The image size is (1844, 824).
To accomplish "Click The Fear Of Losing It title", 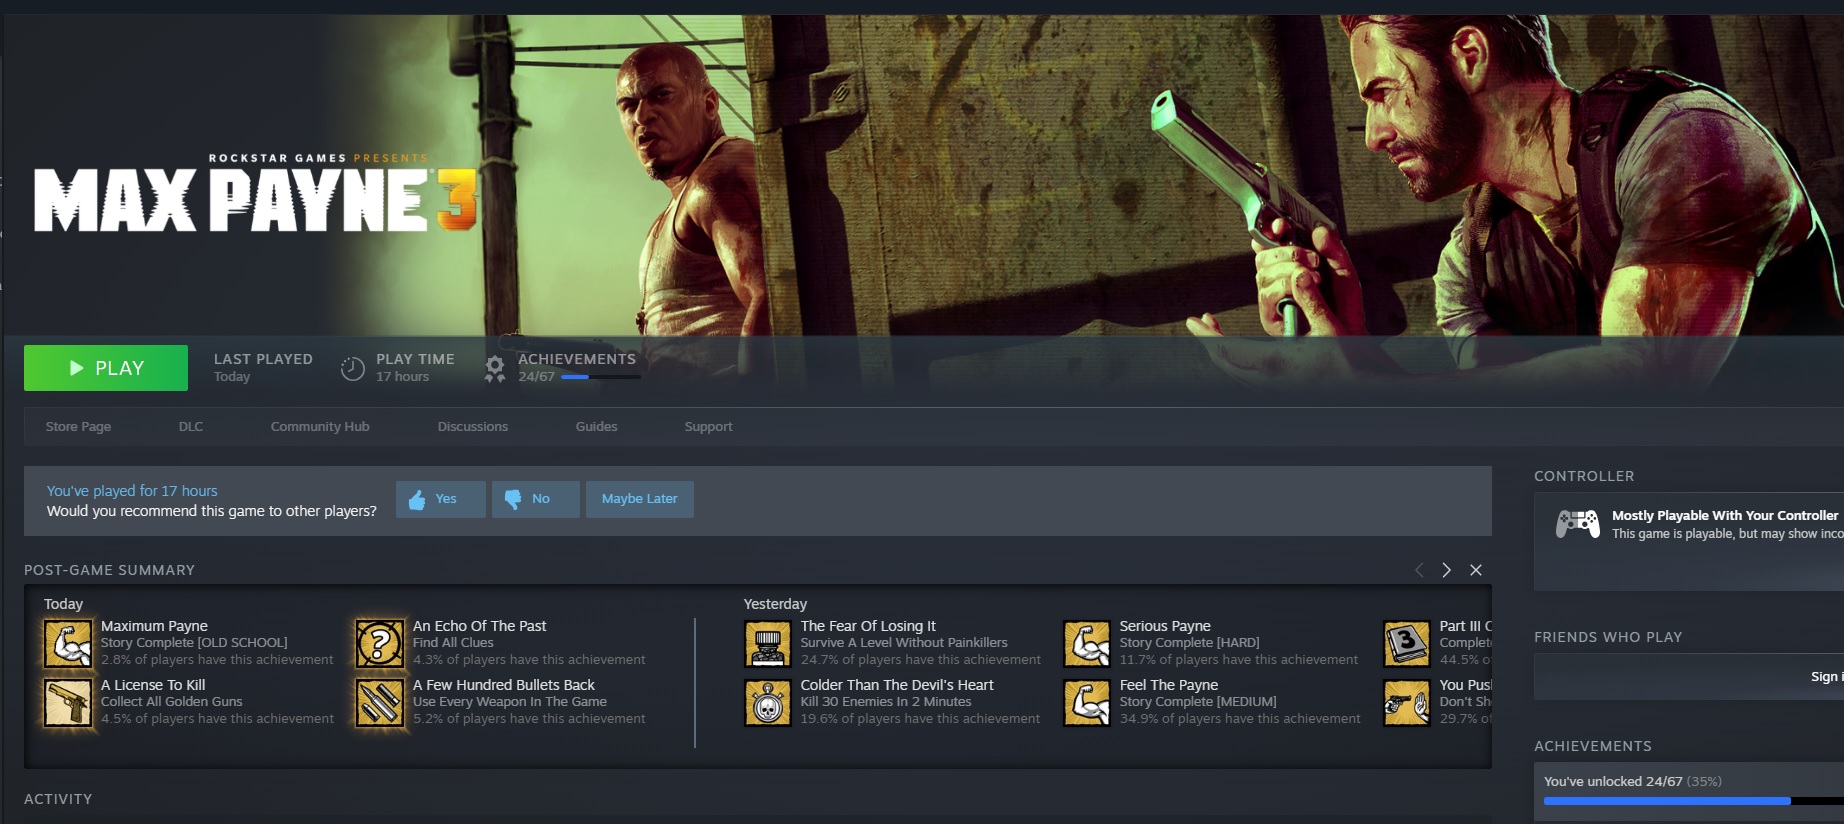I will (x=869, y=626).
